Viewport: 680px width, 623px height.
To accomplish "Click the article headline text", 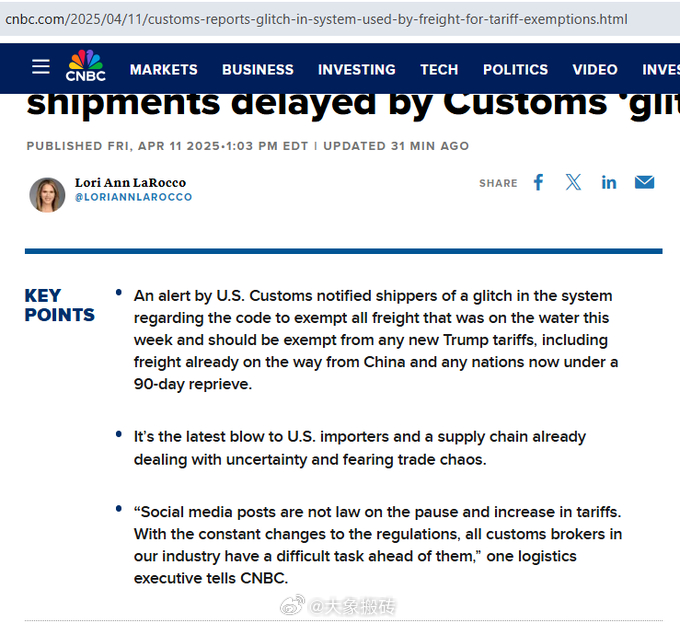I will (353, 104).
